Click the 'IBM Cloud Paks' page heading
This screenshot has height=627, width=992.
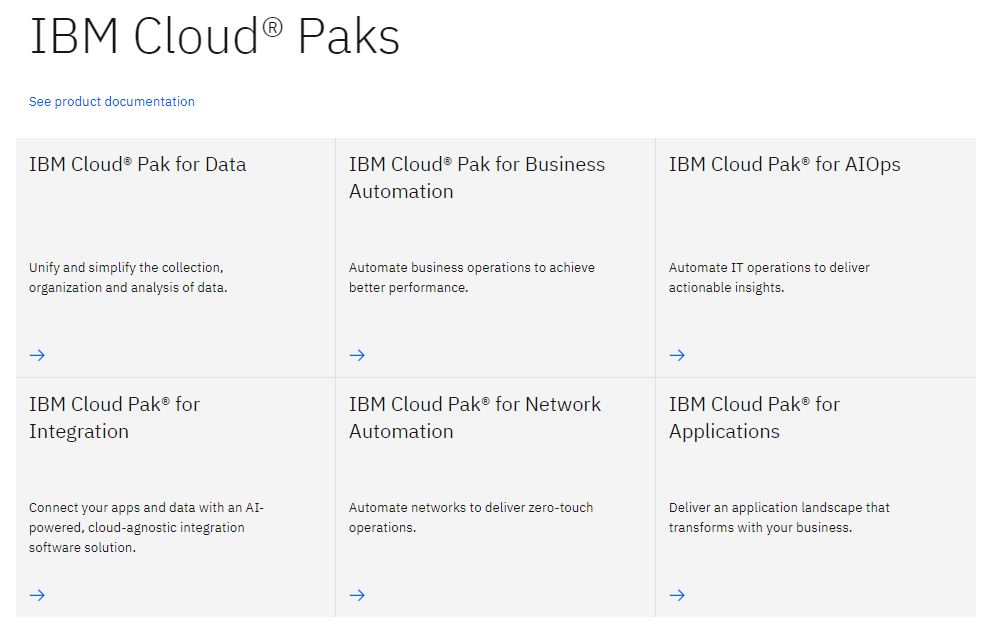(214, 37)
